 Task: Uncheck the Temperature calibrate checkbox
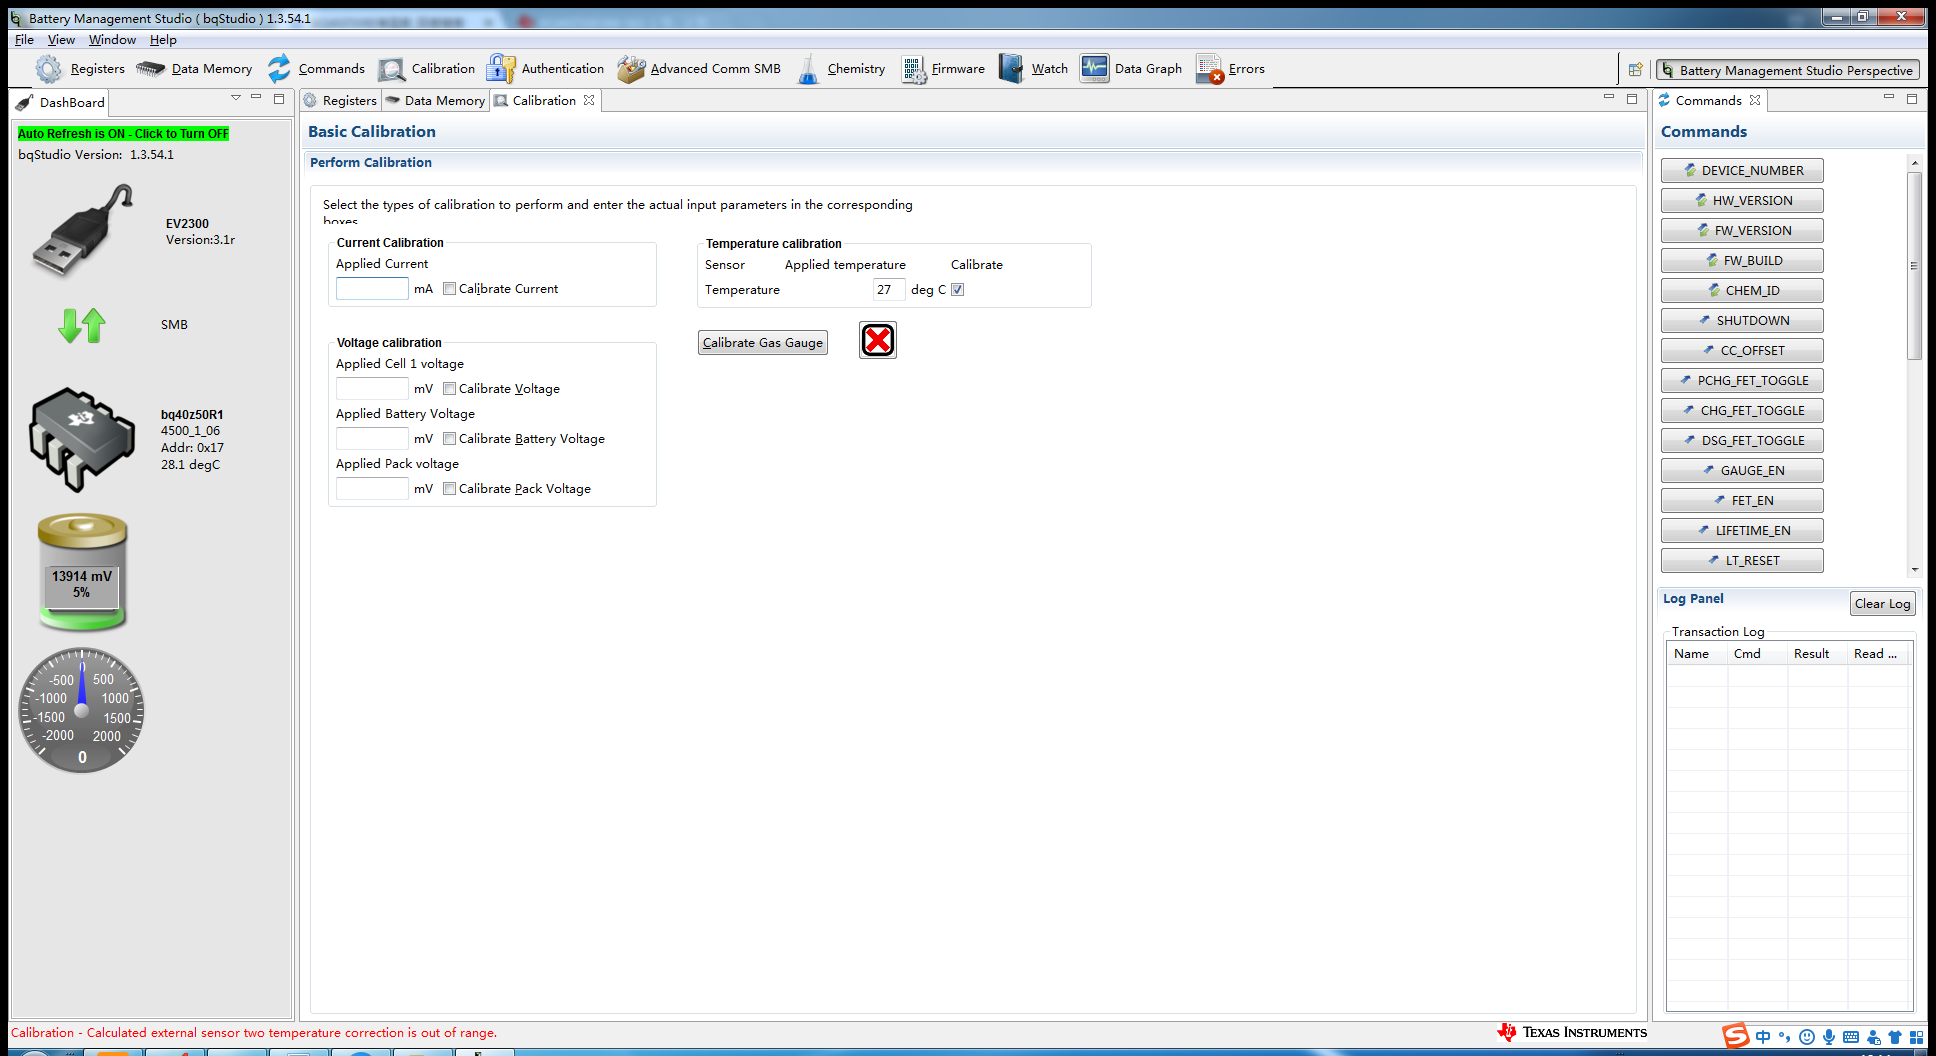[958, 290]
